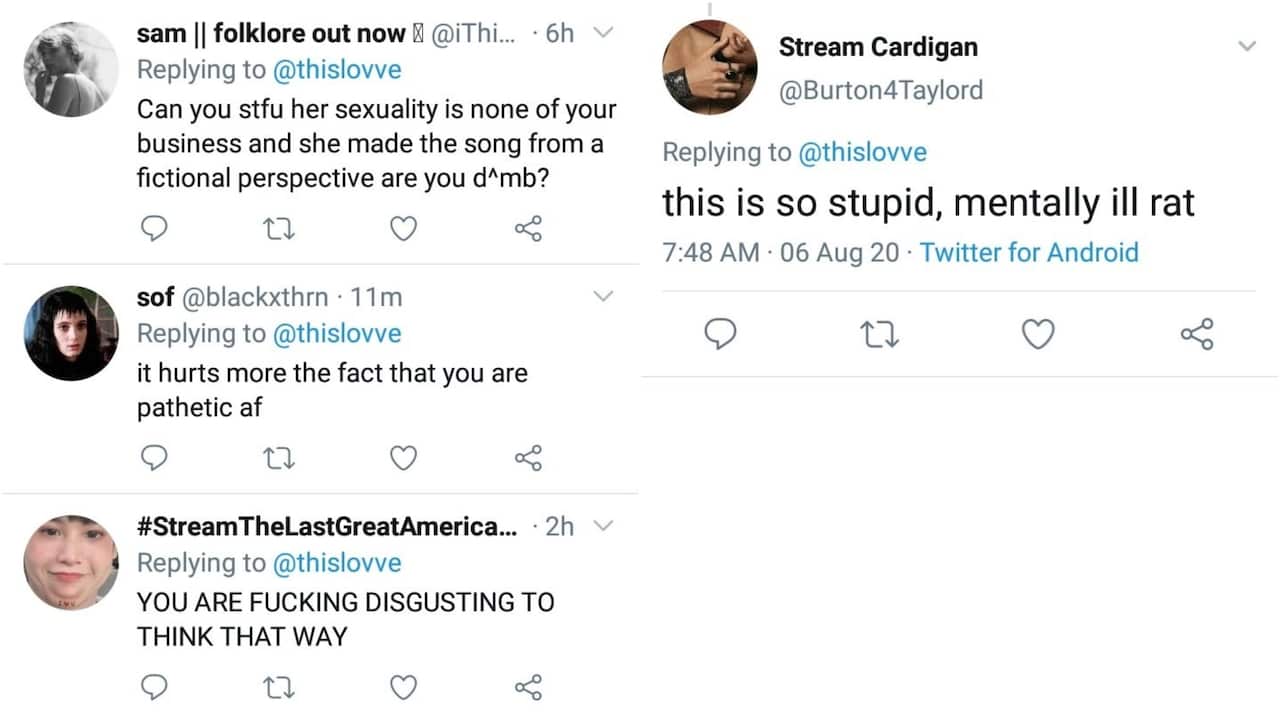Reply to sof's pathetic af tweet

[152, 458]
